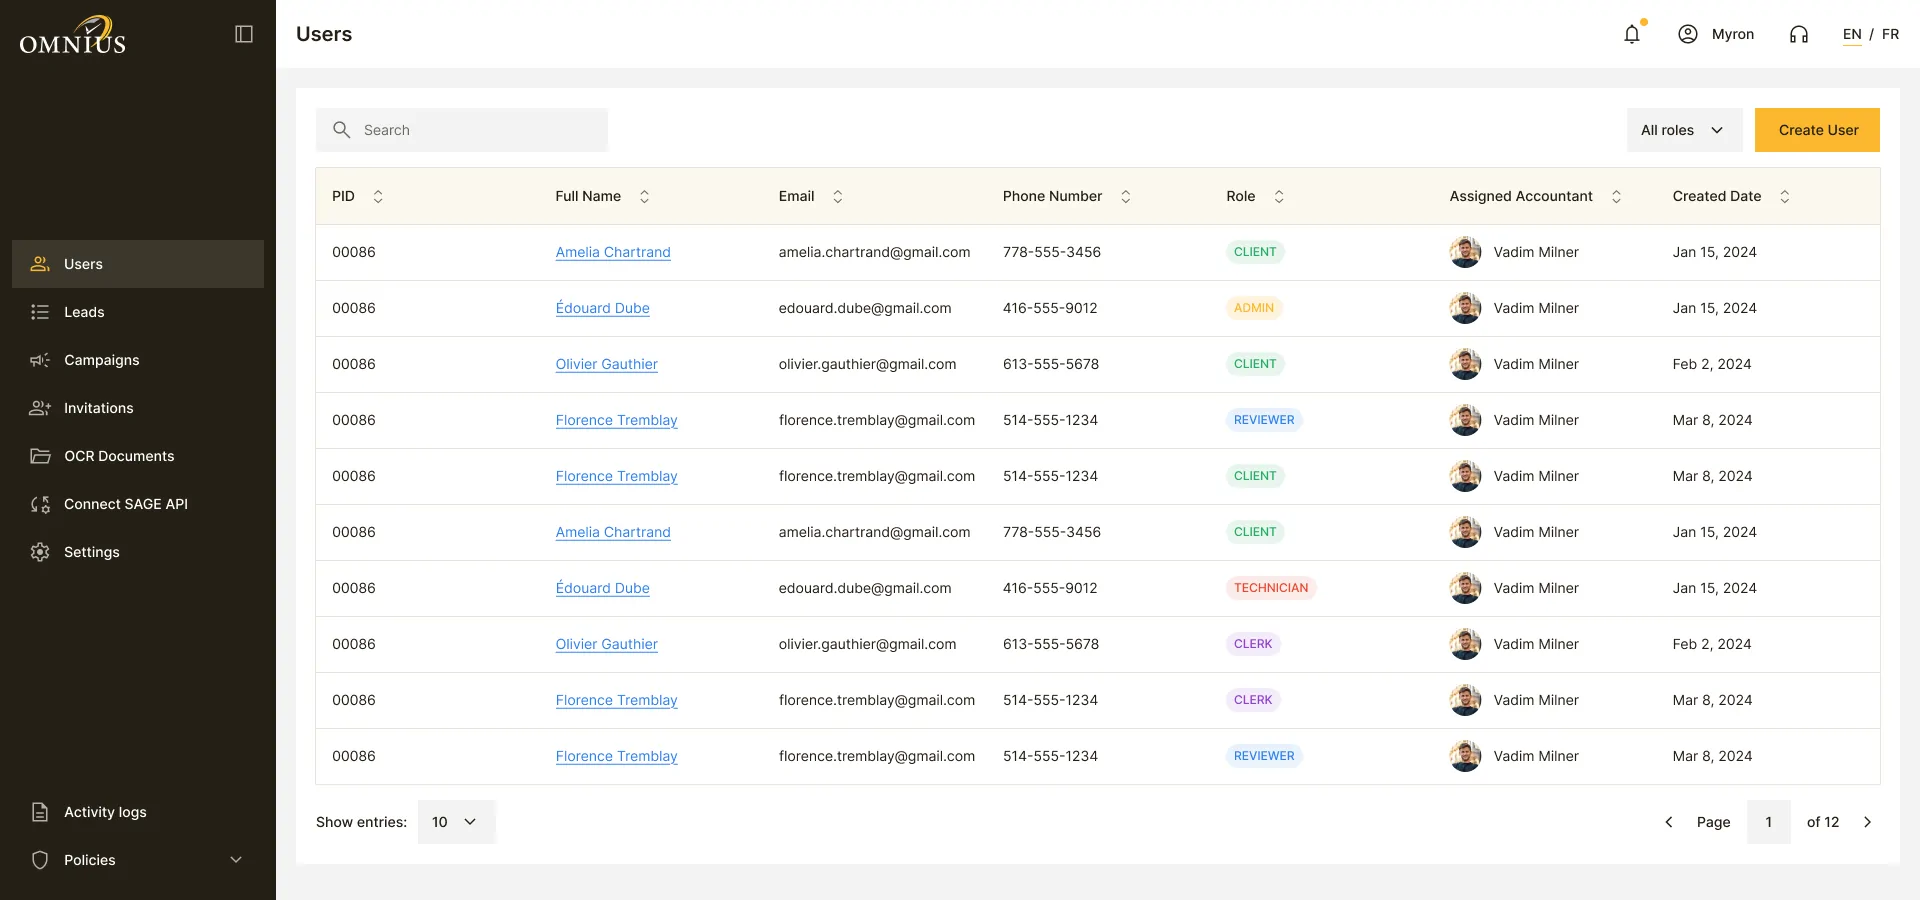Open Olivier Gauthier's first profile link
1920x900 pixels.
tap(606, 364)
